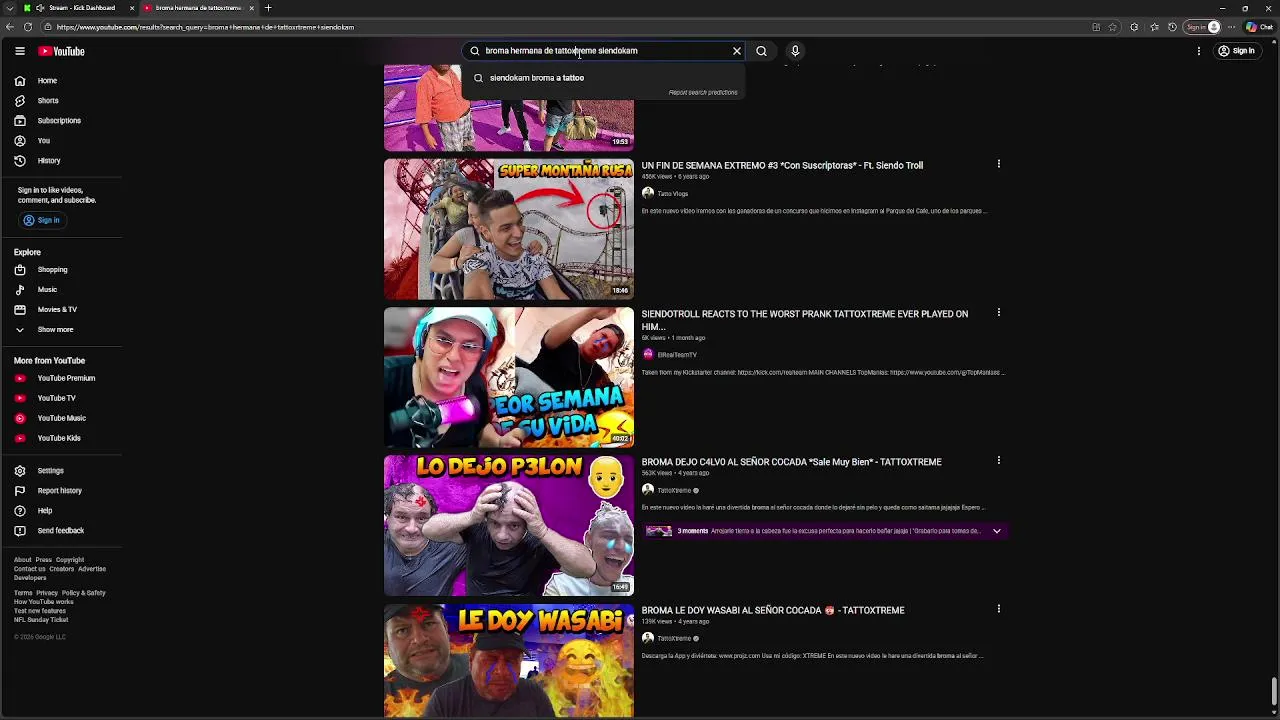
Task: Go back with browser back arrow
Action: pos(10,27)
